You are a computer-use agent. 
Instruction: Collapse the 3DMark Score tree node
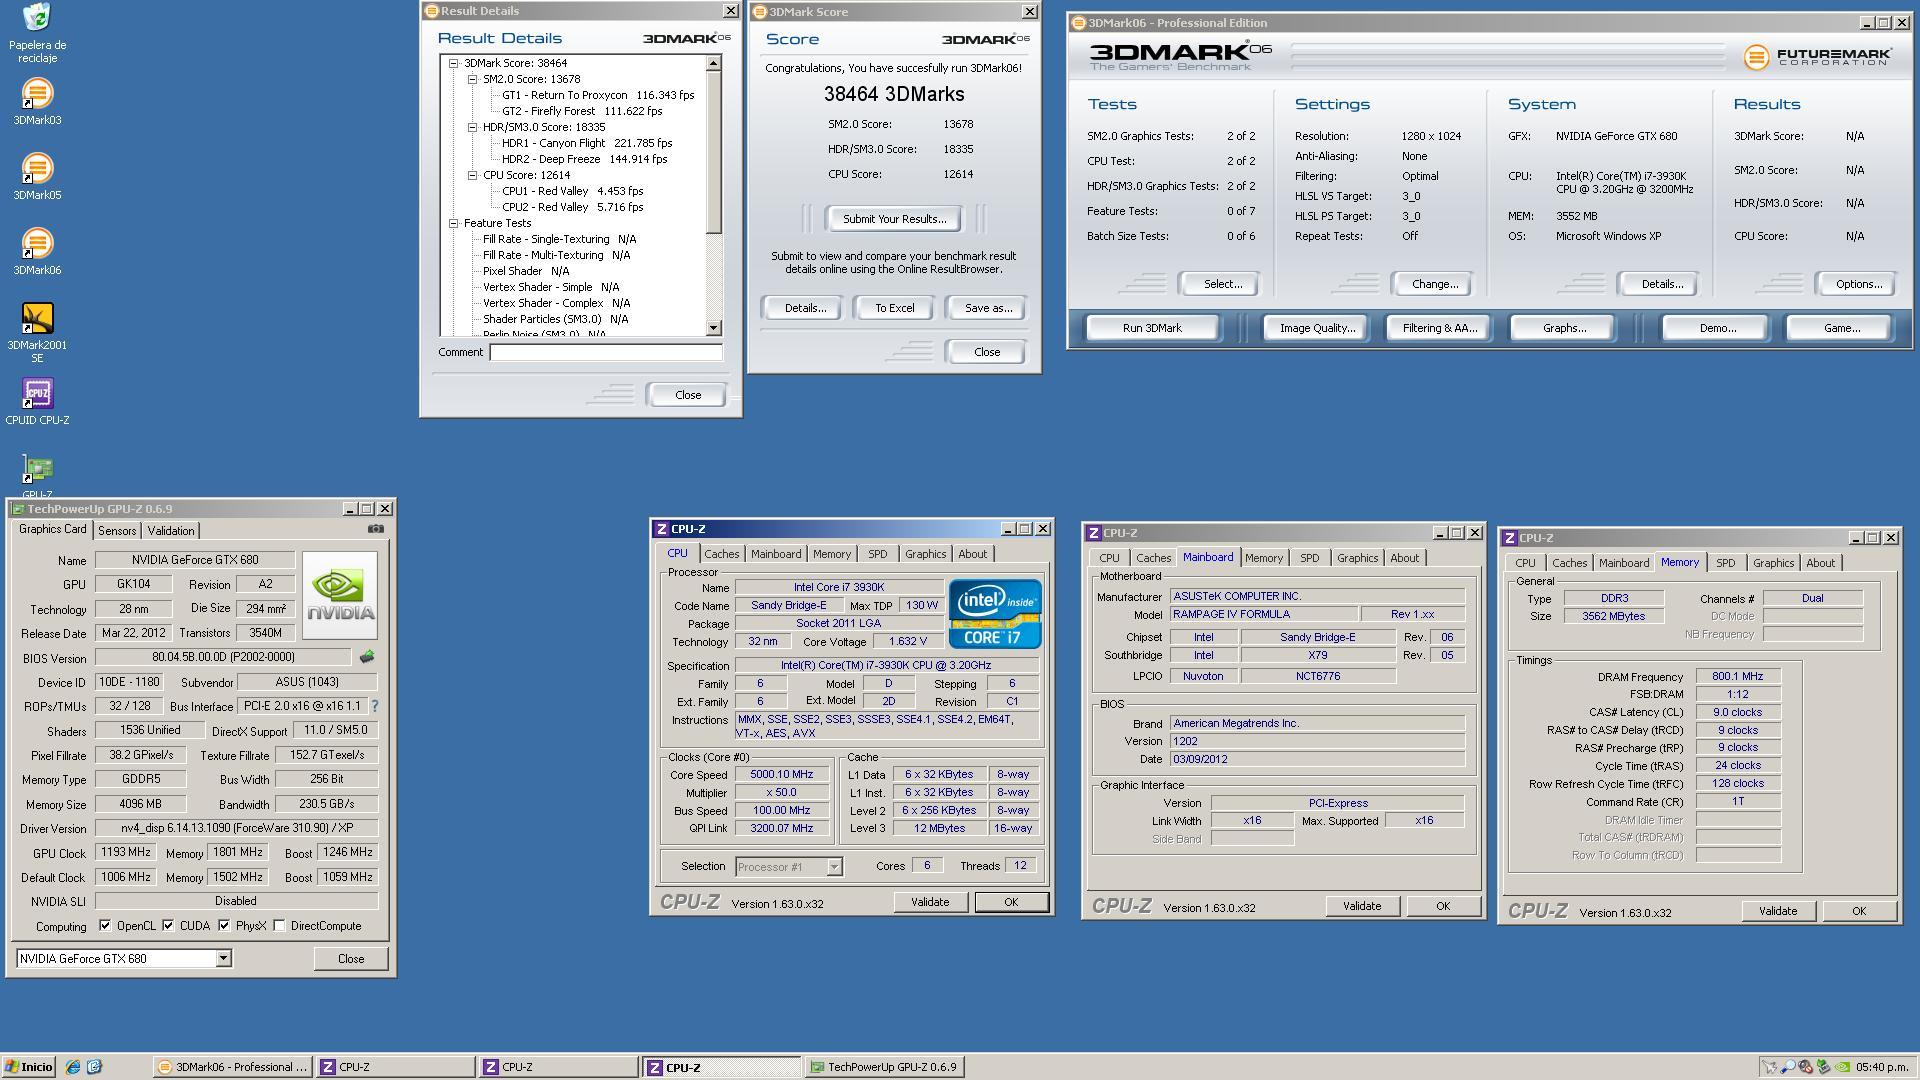coord(454,63)
